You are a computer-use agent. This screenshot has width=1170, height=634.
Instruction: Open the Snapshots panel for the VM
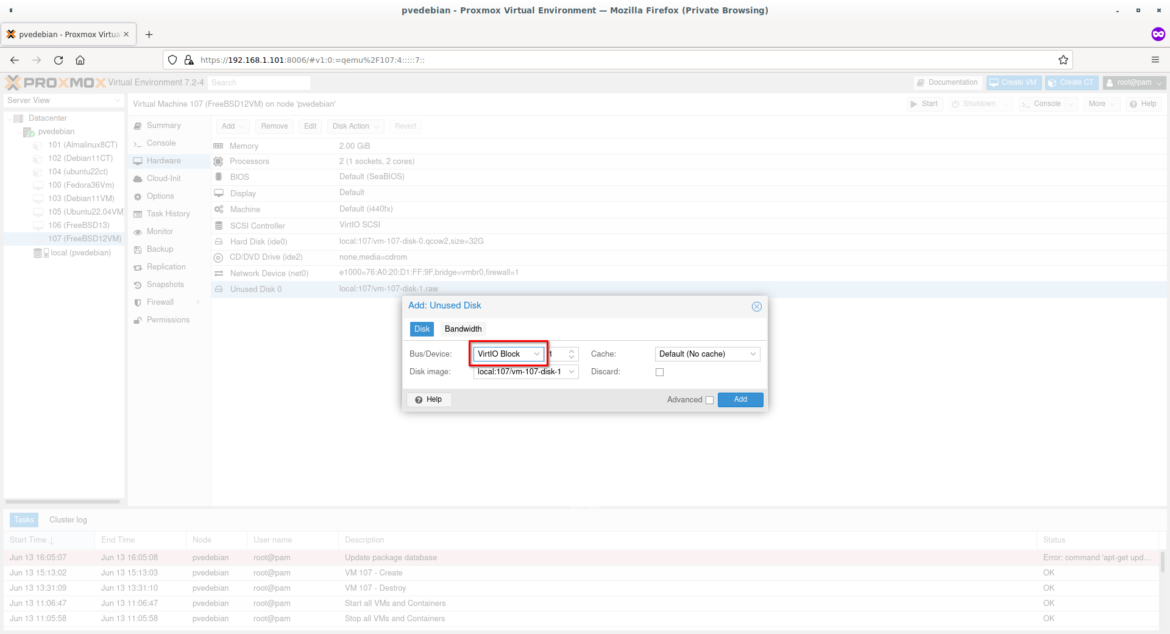click(168, 283)
